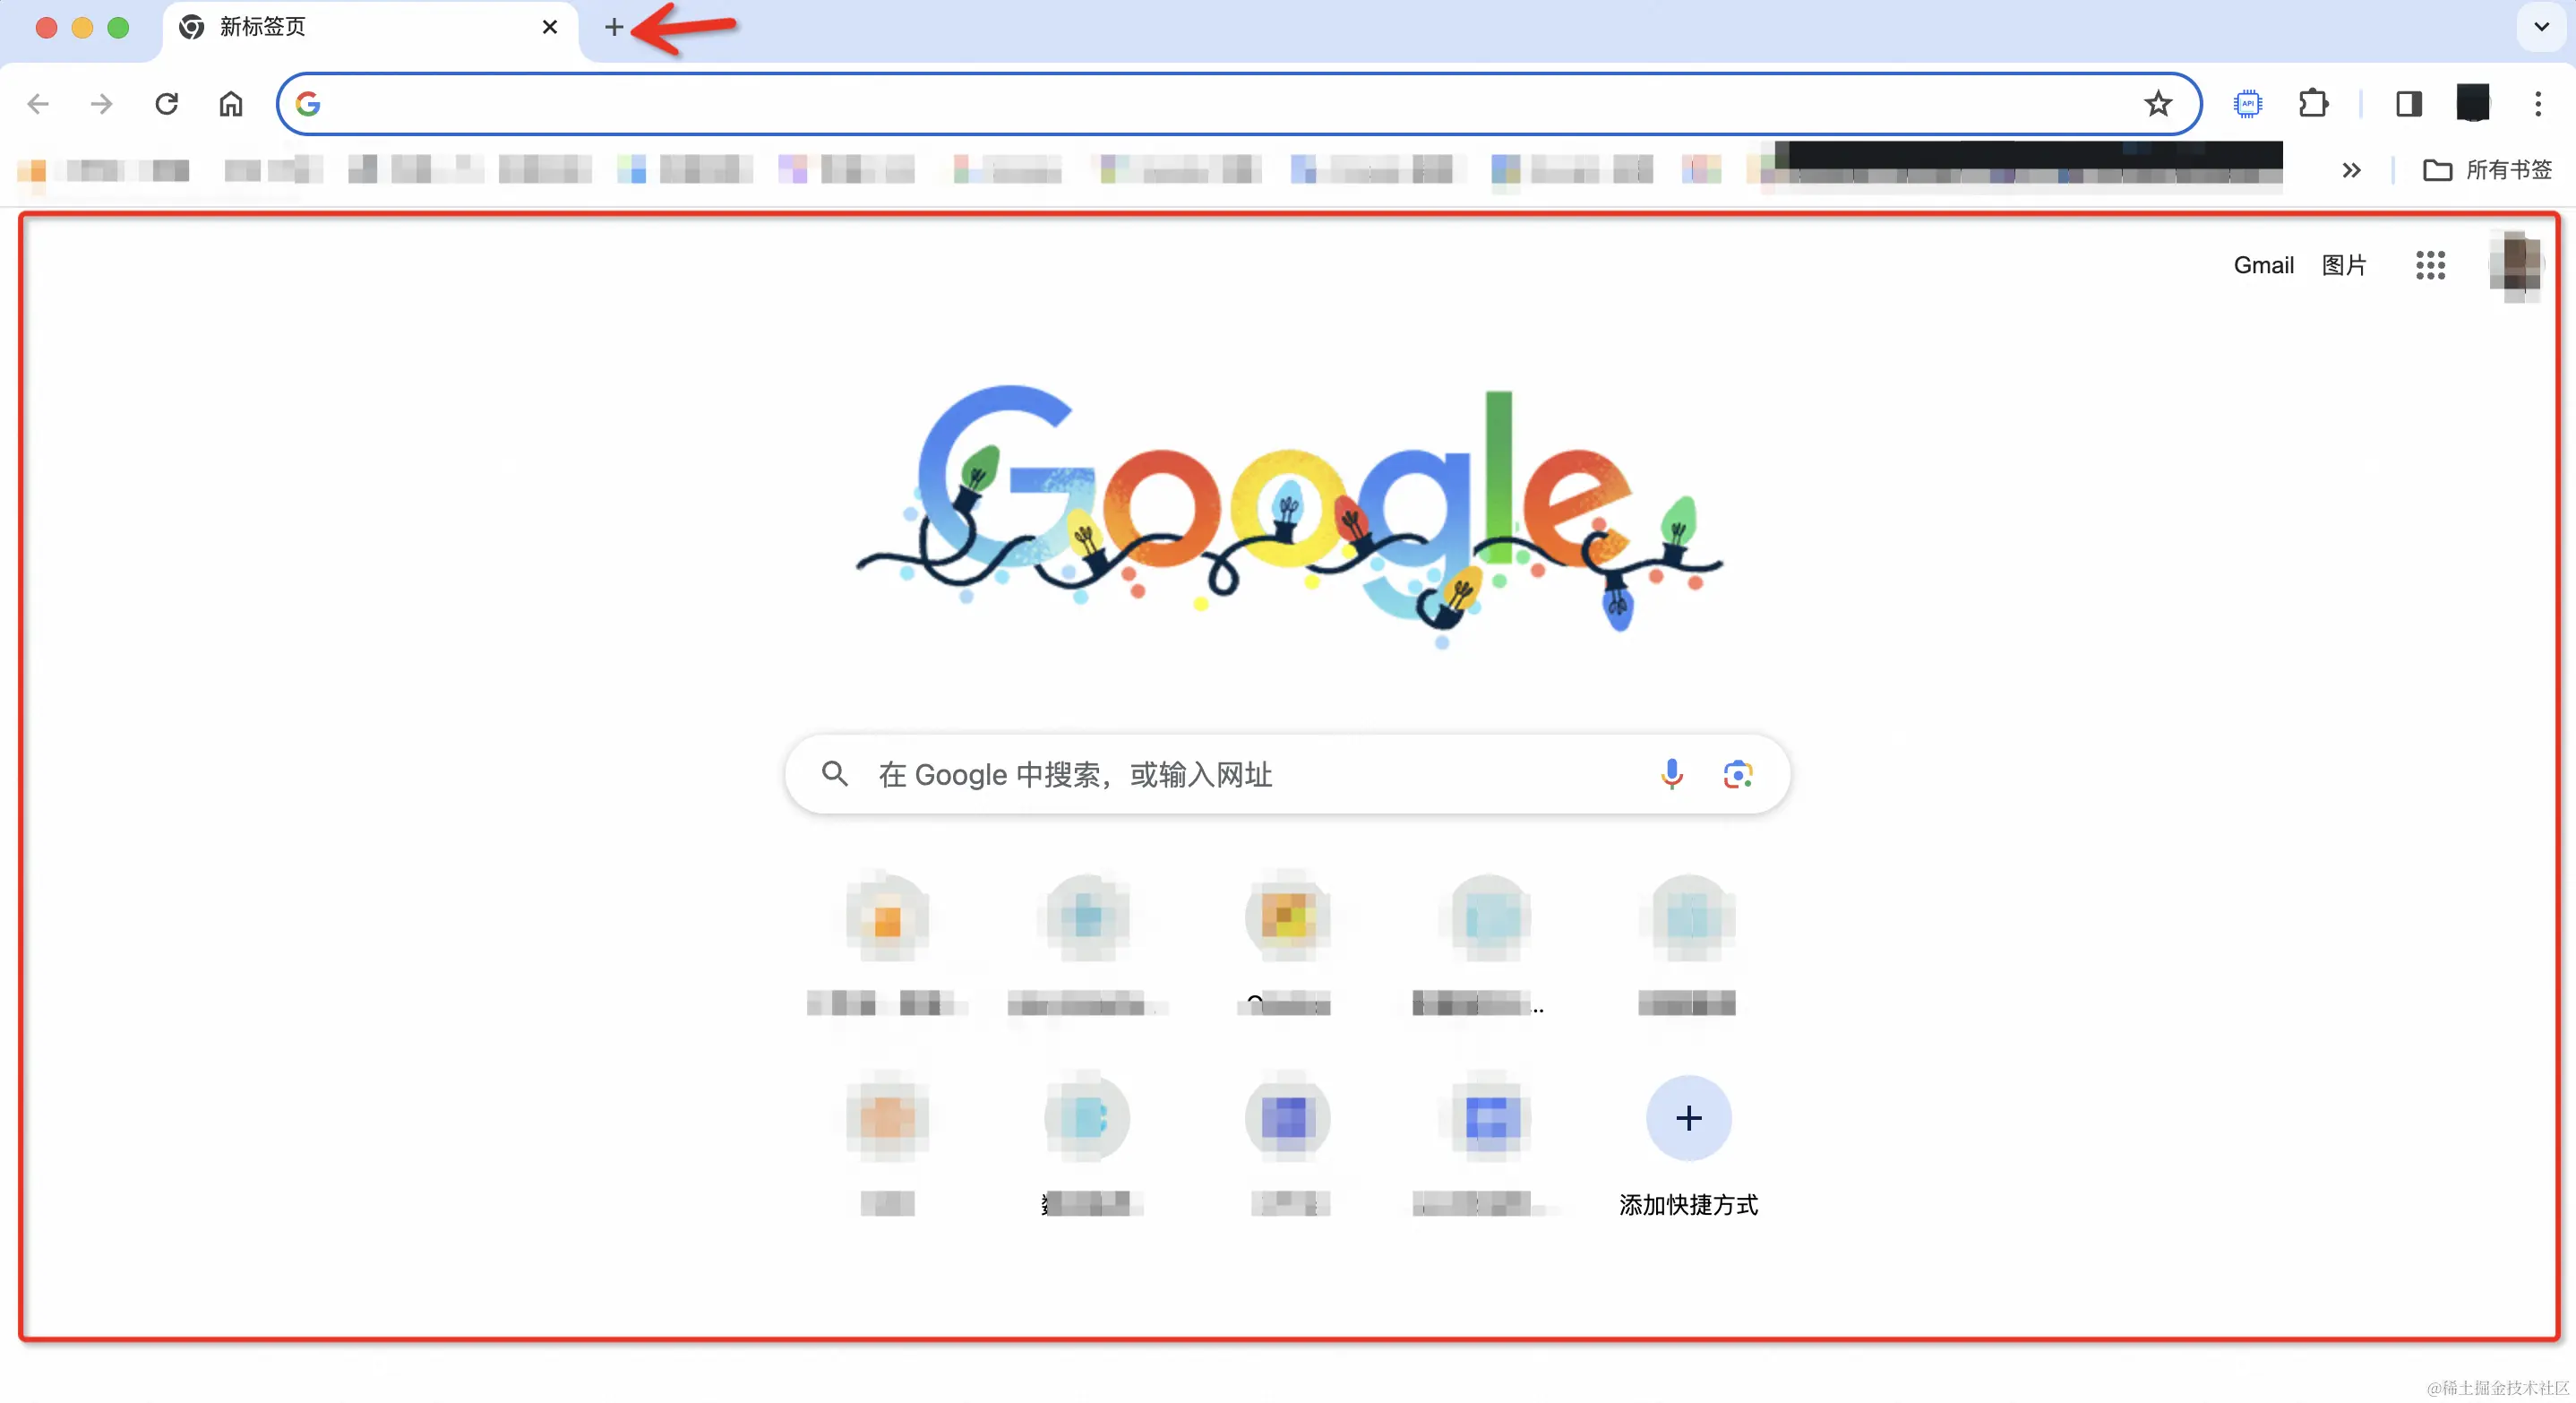This screenshot has width=2576, height=1403.
Task: Start voice search with microphone icon
Action: 1671,774
